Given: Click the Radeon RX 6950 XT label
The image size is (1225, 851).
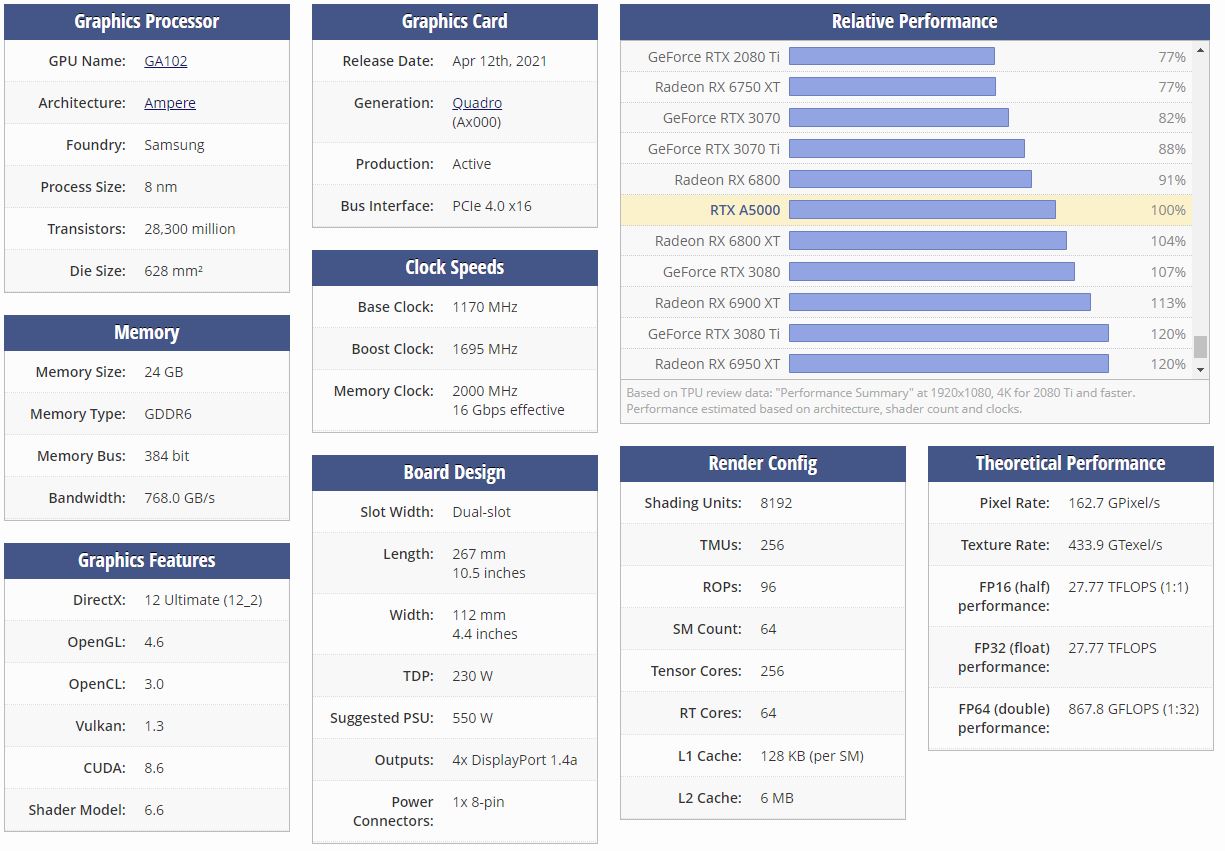Looking at the screenshot, I should point(717,364).
